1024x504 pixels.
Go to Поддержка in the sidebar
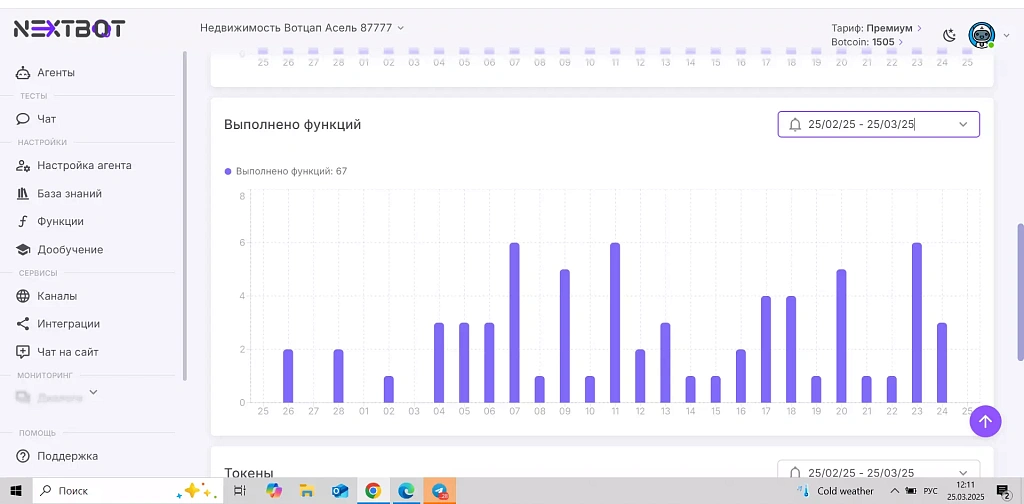(x=67, y=456)
